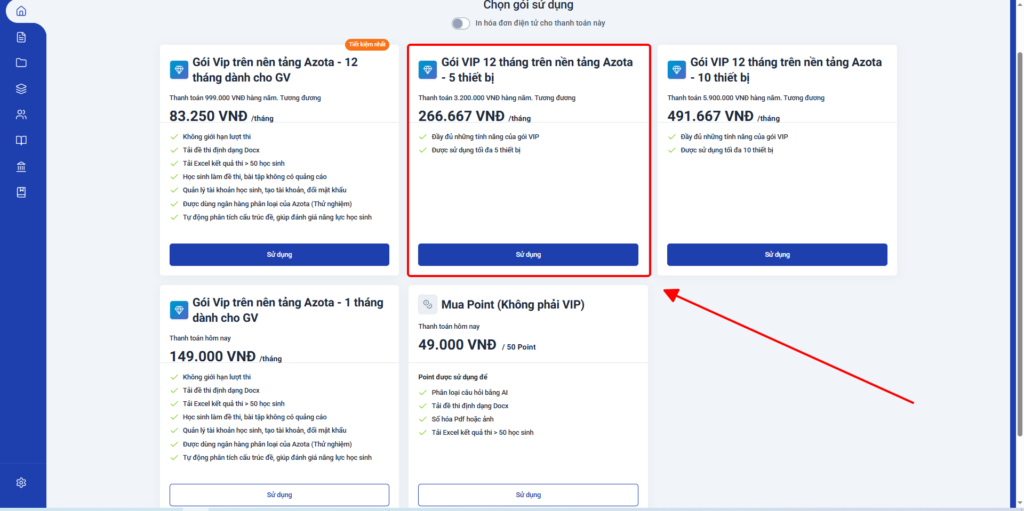1024x511 pixels.
Task: Click diamond icon of VIP 5 thiết bị package
Action: [428, 70]
